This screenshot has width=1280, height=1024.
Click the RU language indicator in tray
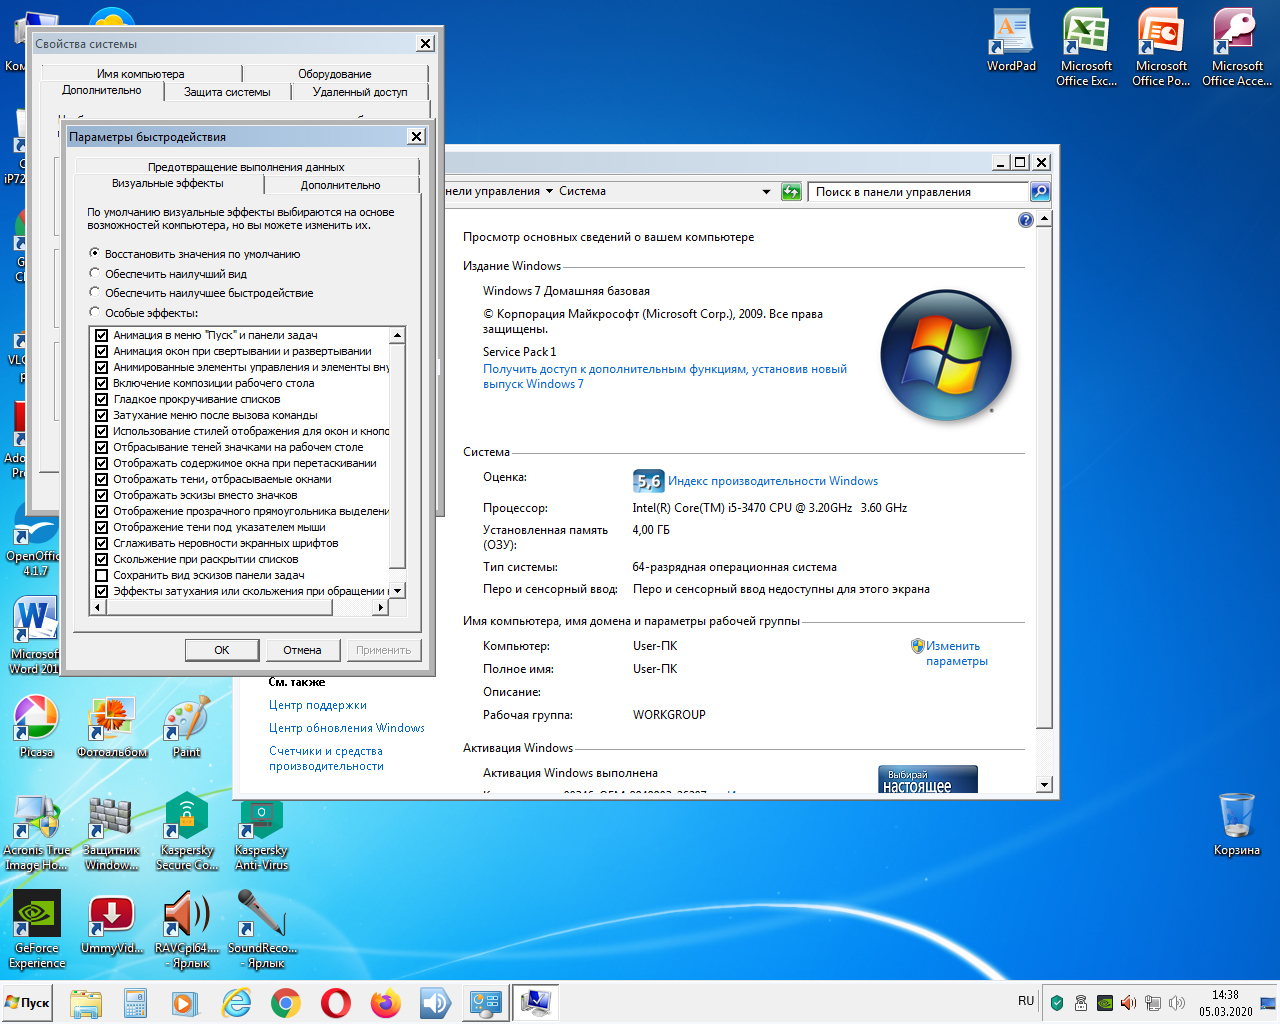1026,1001
